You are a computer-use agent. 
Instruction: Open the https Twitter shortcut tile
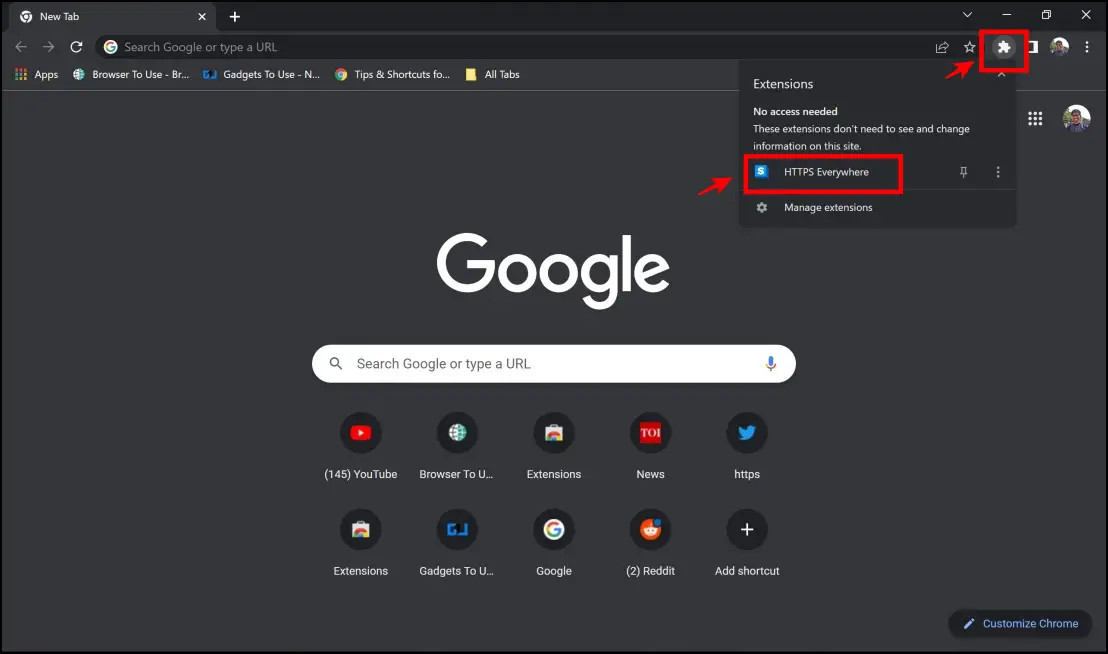point(747,446)
